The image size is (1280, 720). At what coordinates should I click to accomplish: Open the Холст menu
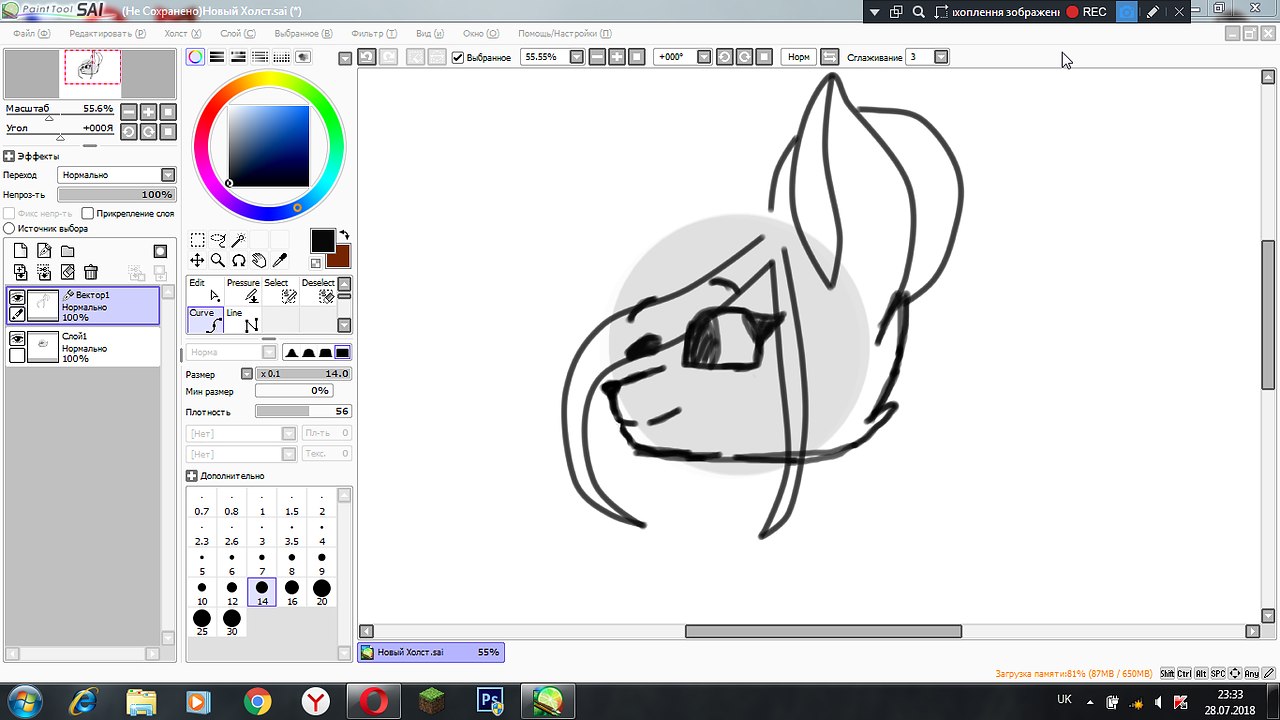pyautogui.click(x=183, y=33)
